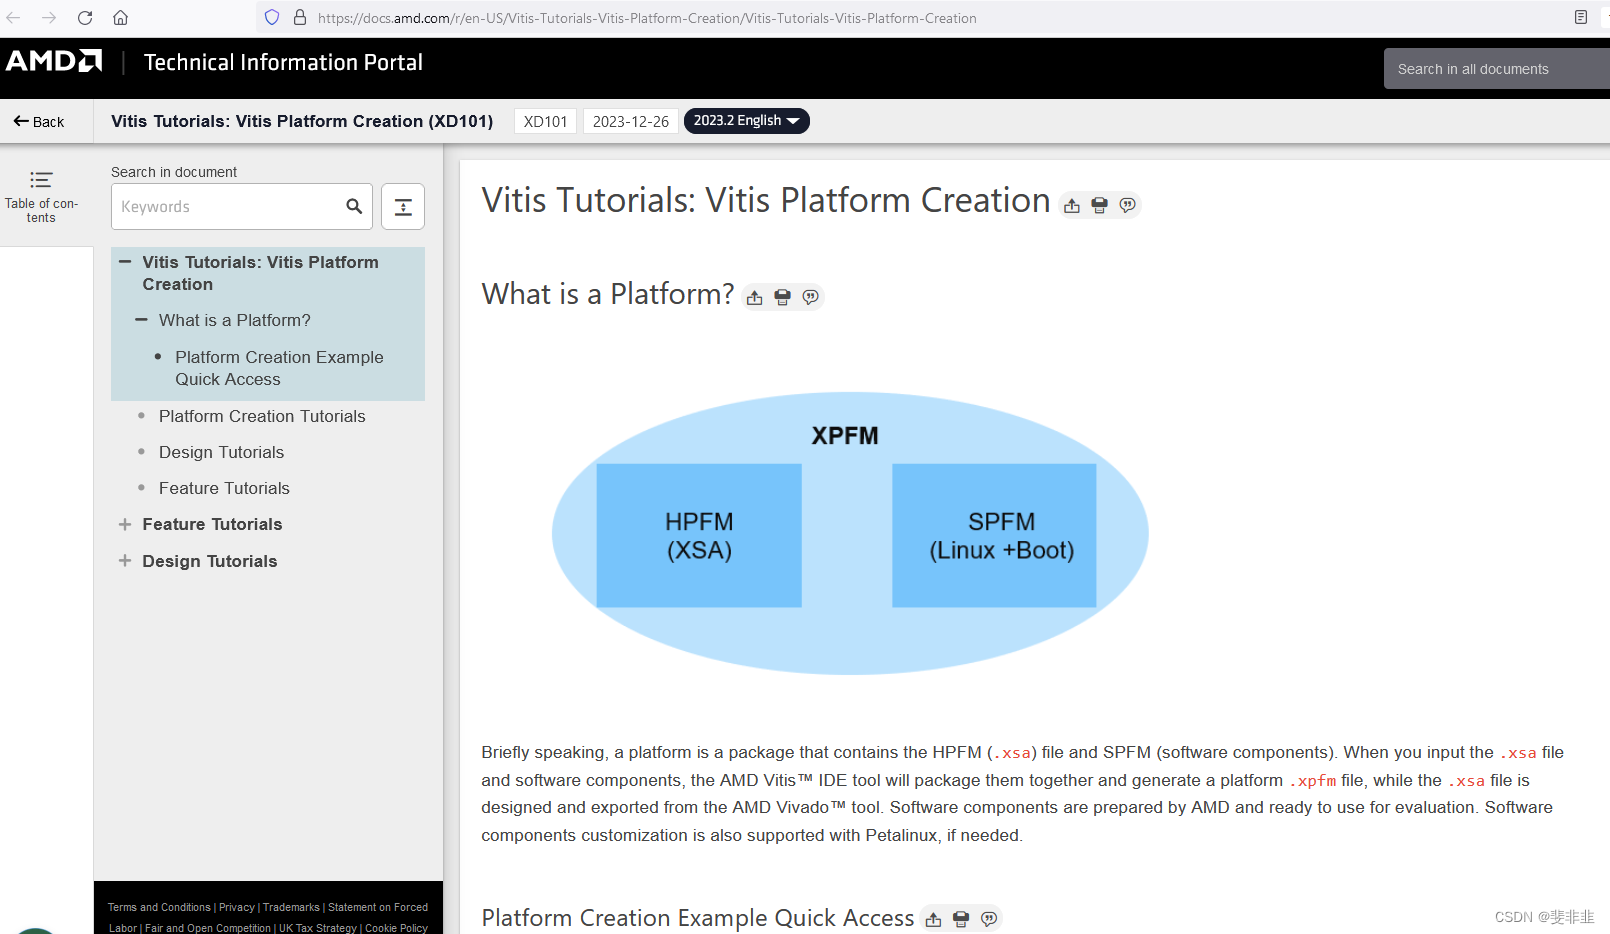
Task: Click the Back button
Action: (38, 120)
